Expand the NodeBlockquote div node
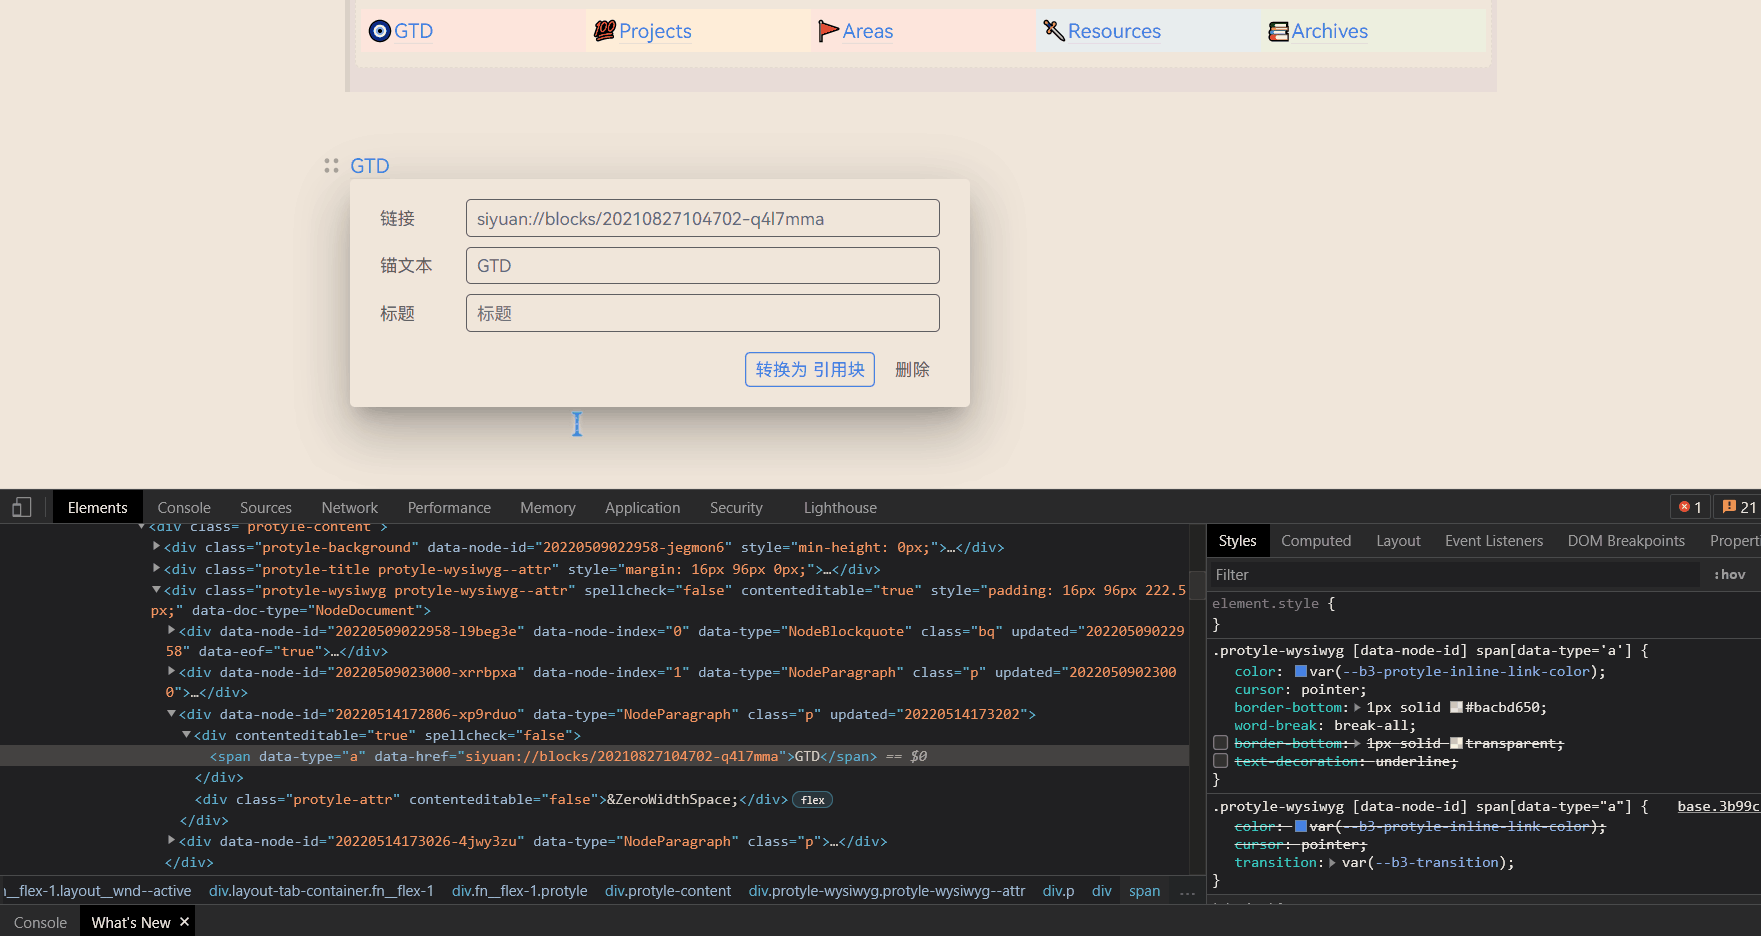Viewport: 1761px width, 936px height. coord(171,631)
